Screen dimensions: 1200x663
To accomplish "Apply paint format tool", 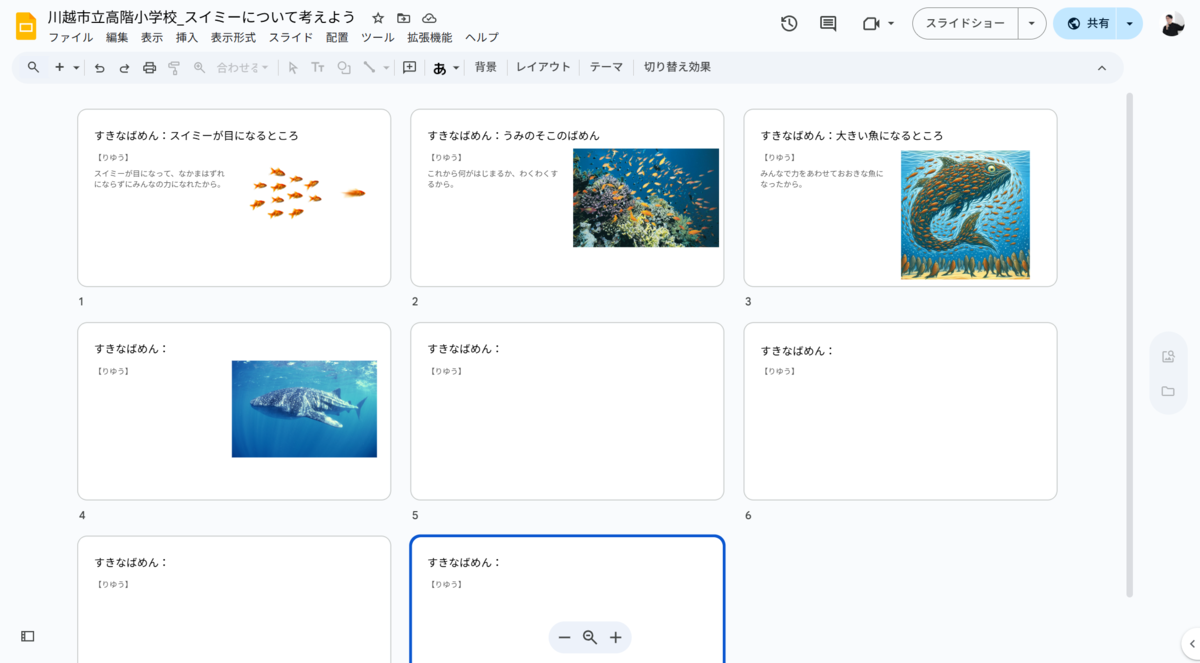I will point(174,68).
